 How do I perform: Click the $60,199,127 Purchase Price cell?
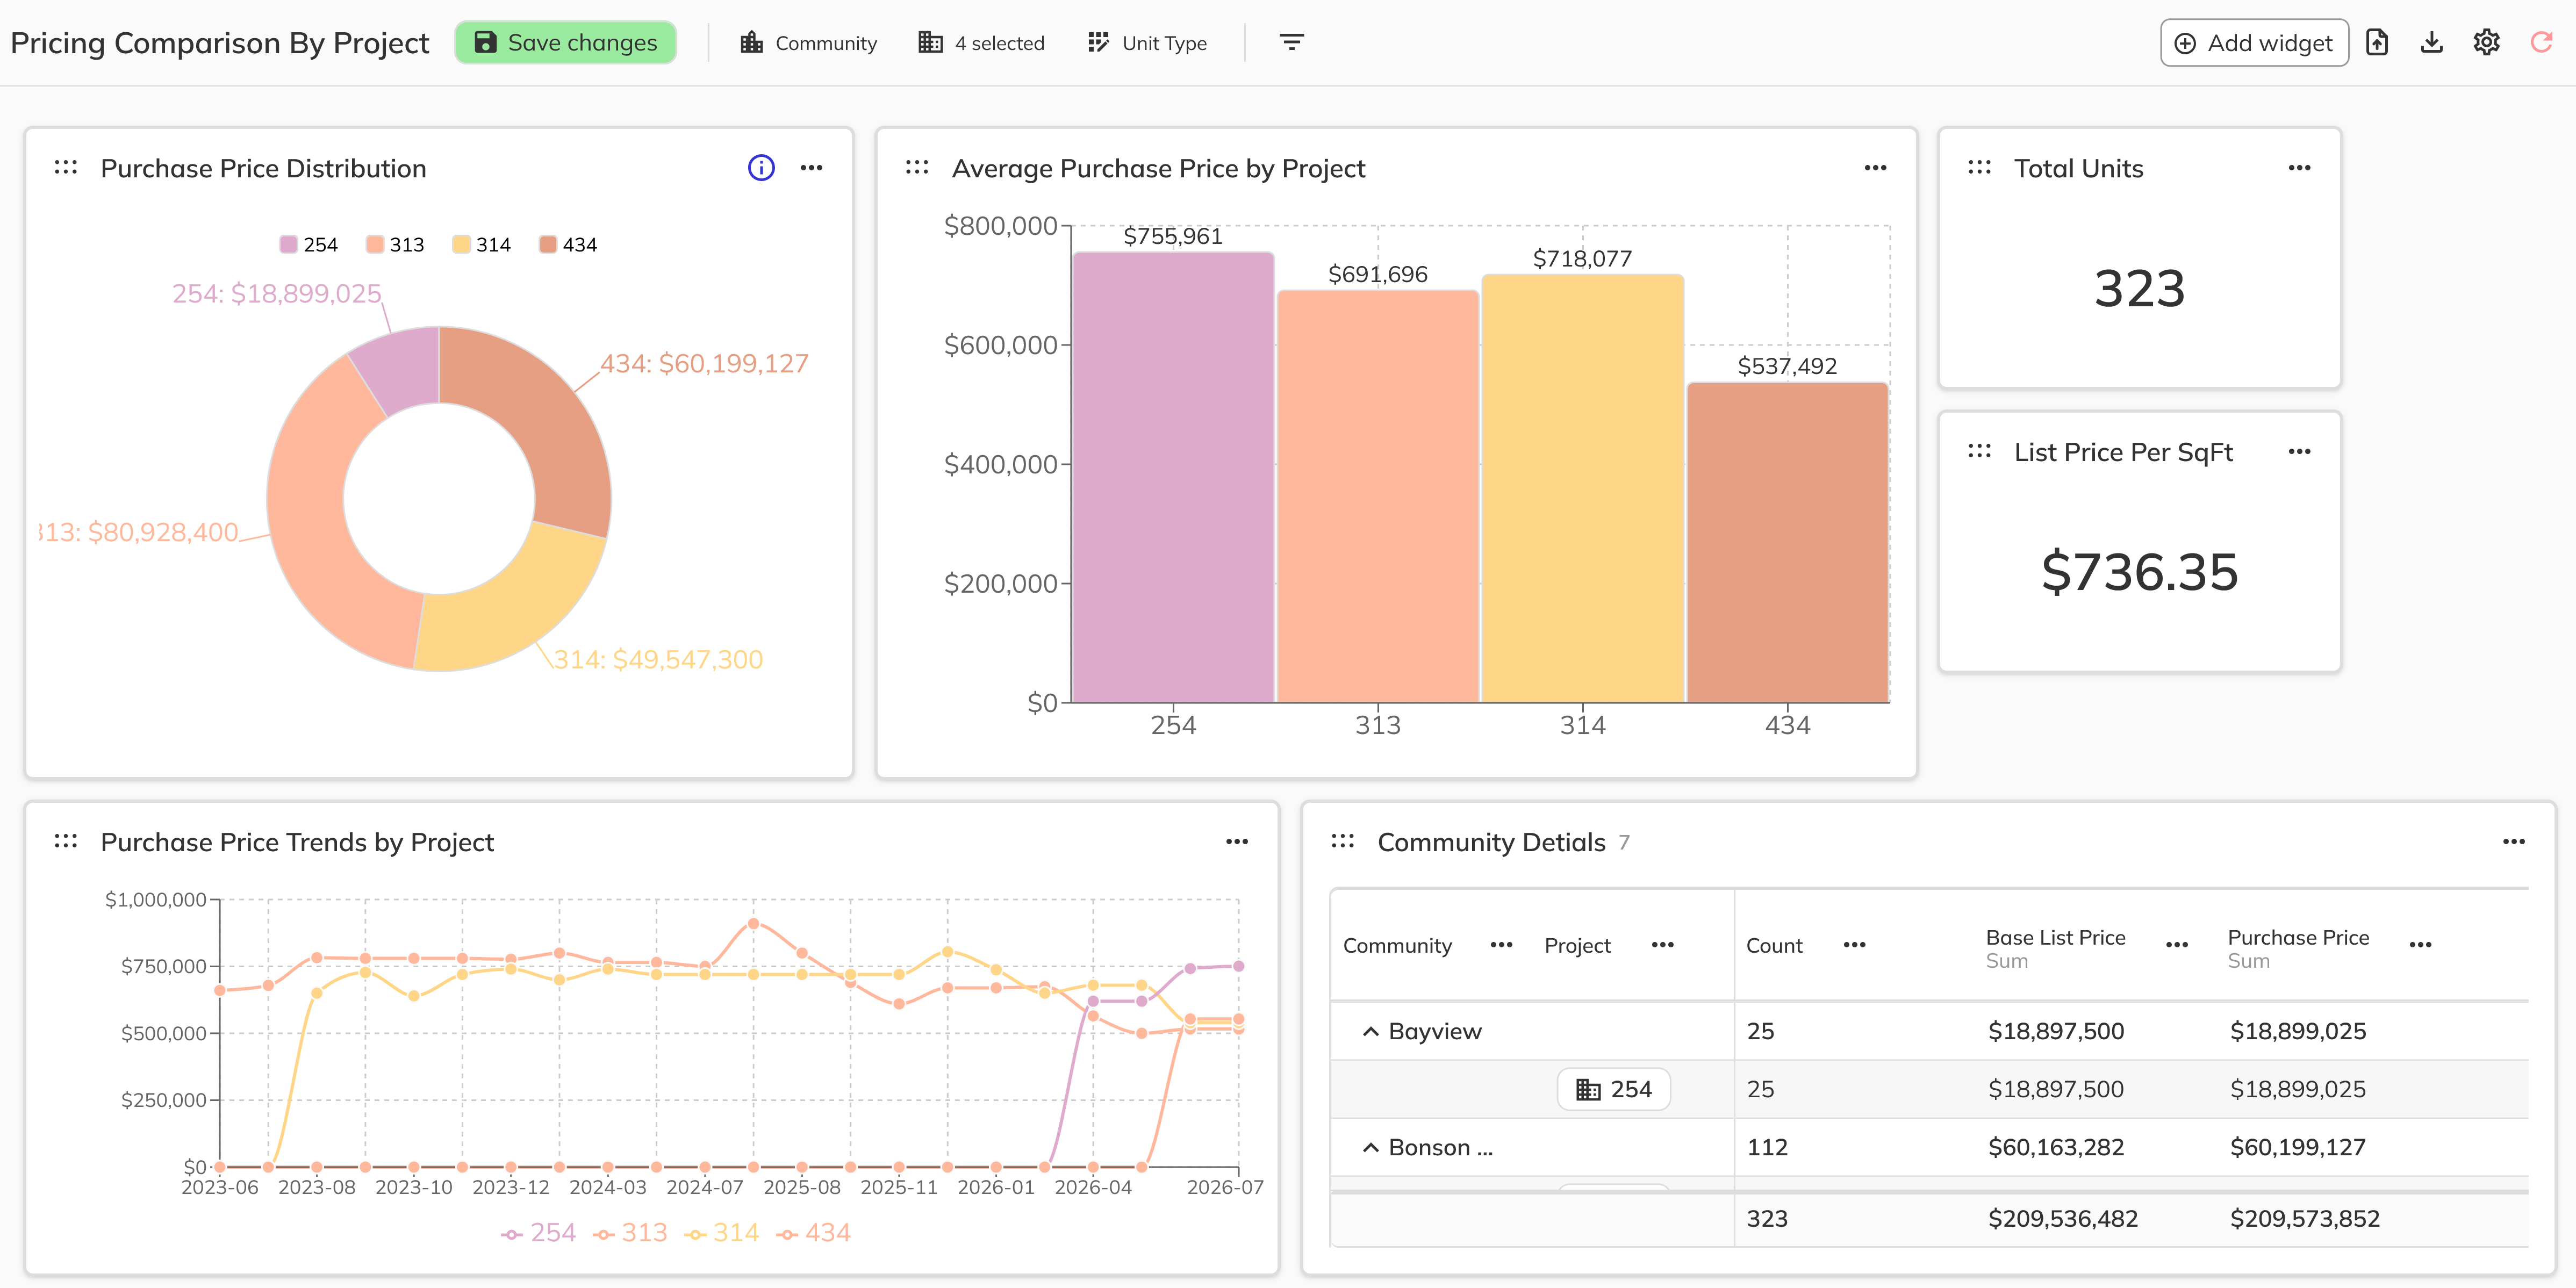(x=2297, y=1148)
